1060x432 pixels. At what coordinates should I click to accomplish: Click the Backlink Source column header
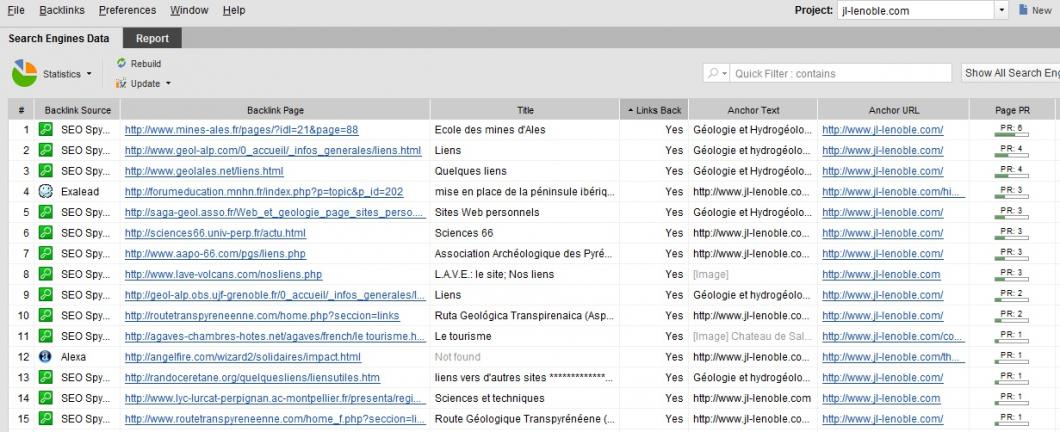pos(78,110)
